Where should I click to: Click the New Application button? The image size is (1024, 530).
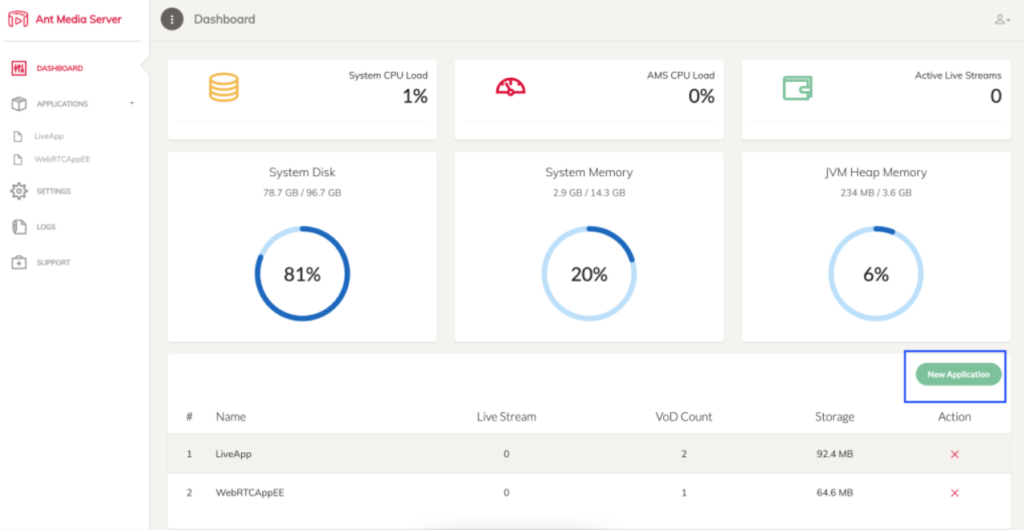(x=958, y=375)
